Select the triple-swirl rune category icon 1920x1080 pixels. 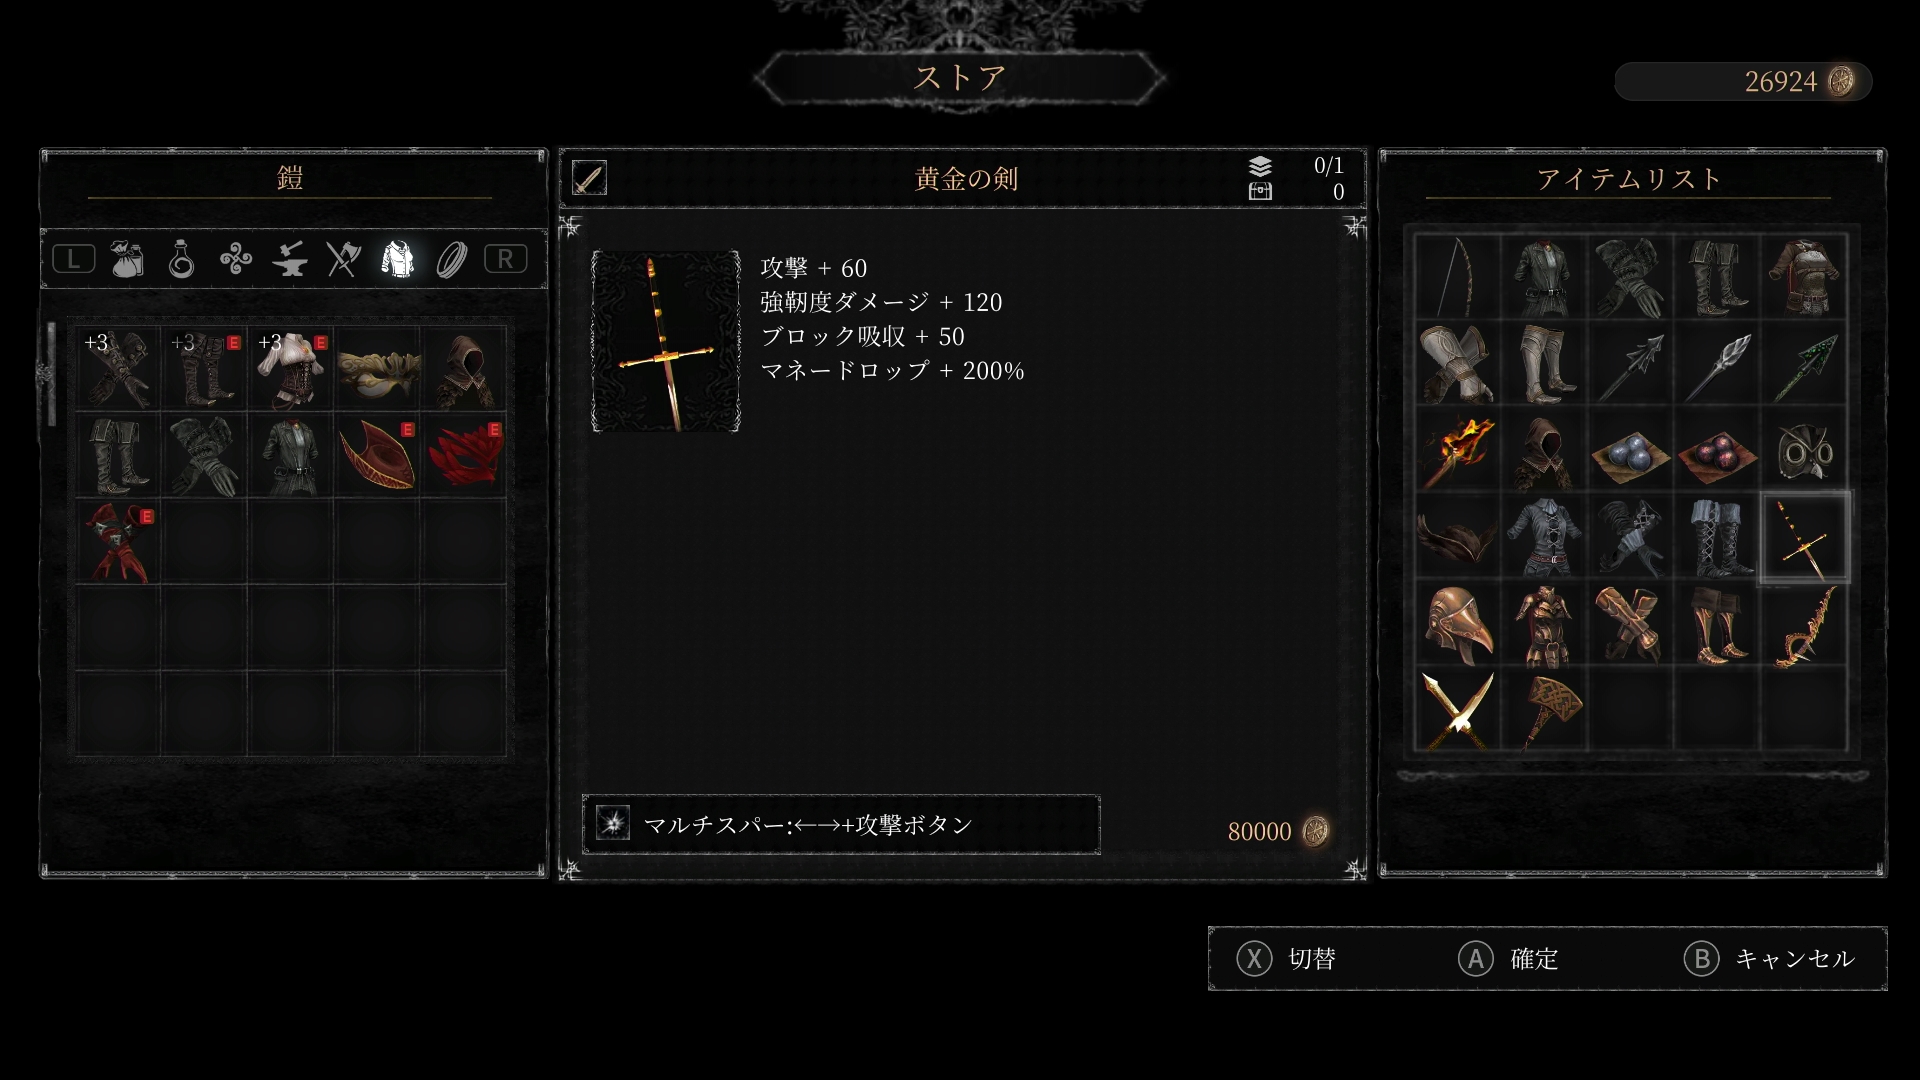236,260
